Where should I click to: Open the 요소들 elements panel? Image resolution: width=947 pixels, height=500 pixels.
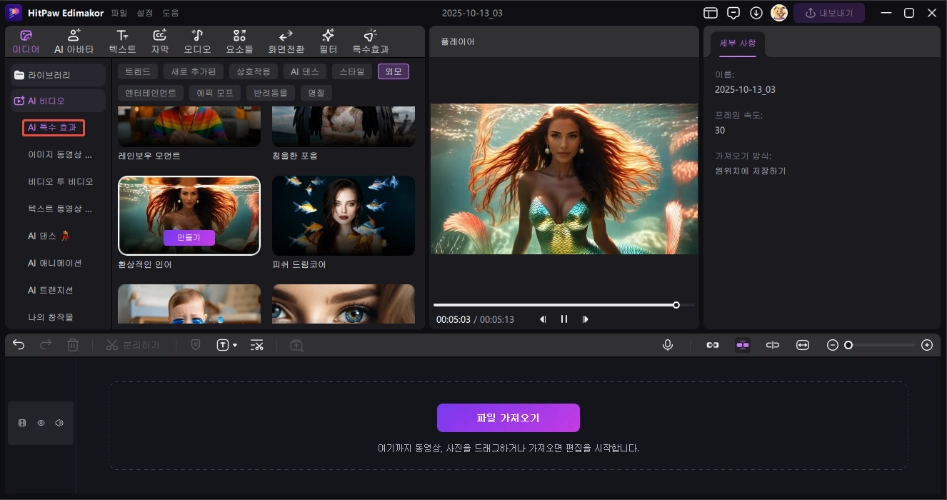(x=240, y=42)
